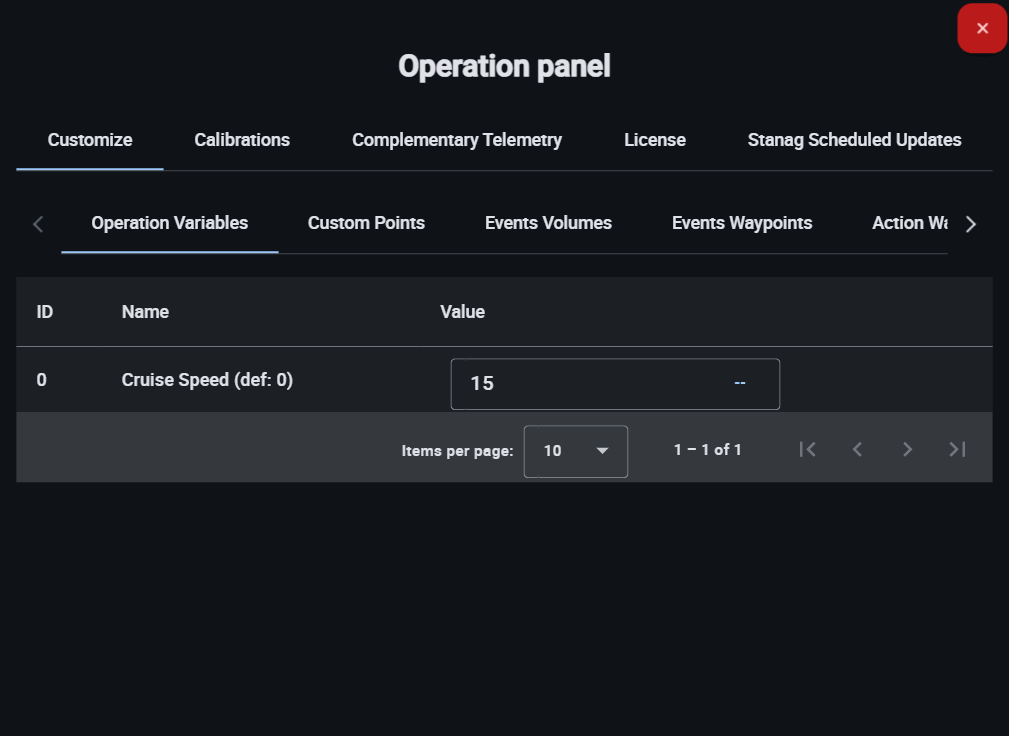The width and height of the screenshot is (1009, 736).
Task: Go to the previous page of results
Action: (857, 450)
